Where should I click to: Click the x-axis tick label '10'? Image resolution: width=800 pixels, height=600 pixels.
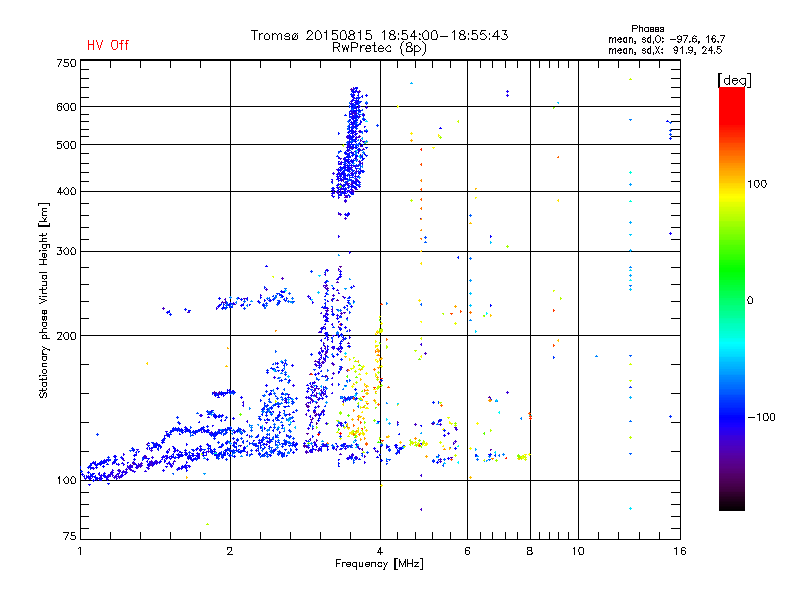(578, 551)
